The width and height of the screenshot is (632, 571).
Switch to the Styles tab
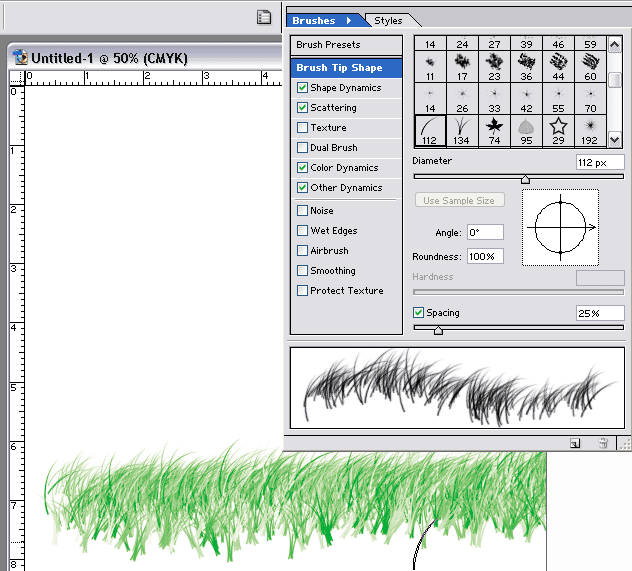pos(388,21)
